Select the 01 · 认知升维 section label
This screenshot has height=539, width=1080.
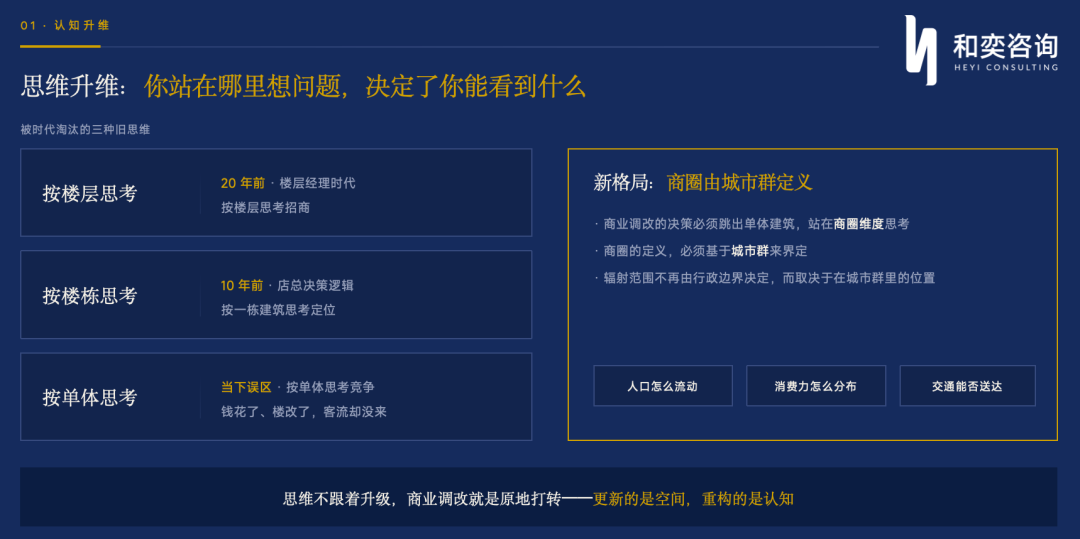tap(65, 25)
